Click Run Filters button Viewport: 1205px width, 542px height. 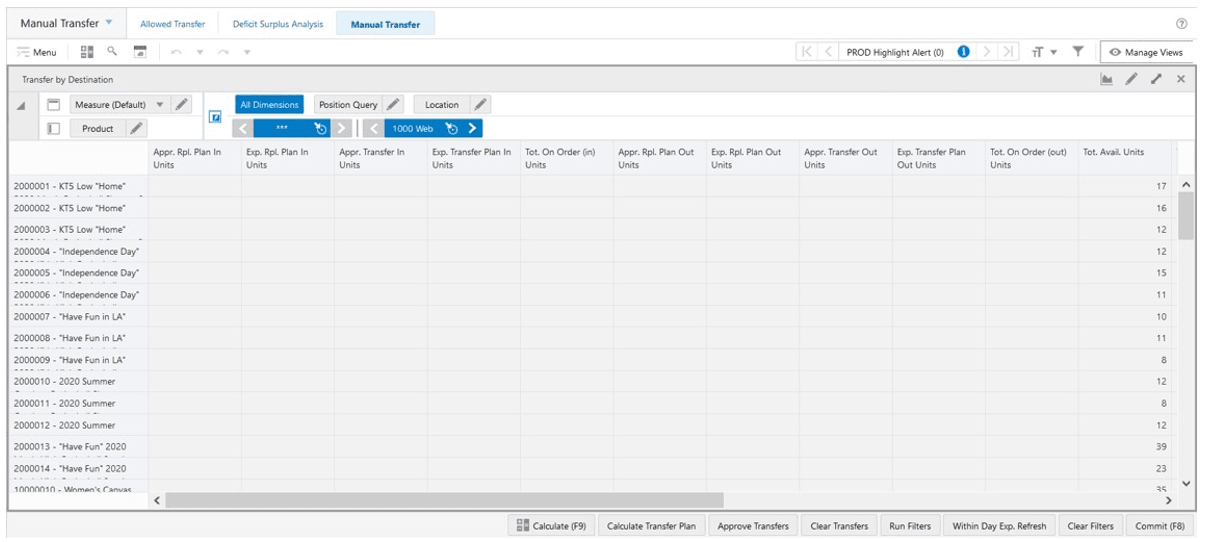[910, 526]
